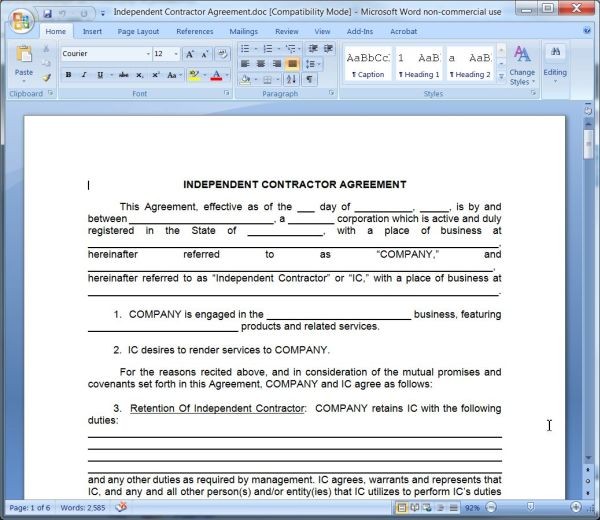Customize Quick Access Toolbar dropdown
Image resolution: width=600 pixels, height=520 pixels.
click(103, 13)
